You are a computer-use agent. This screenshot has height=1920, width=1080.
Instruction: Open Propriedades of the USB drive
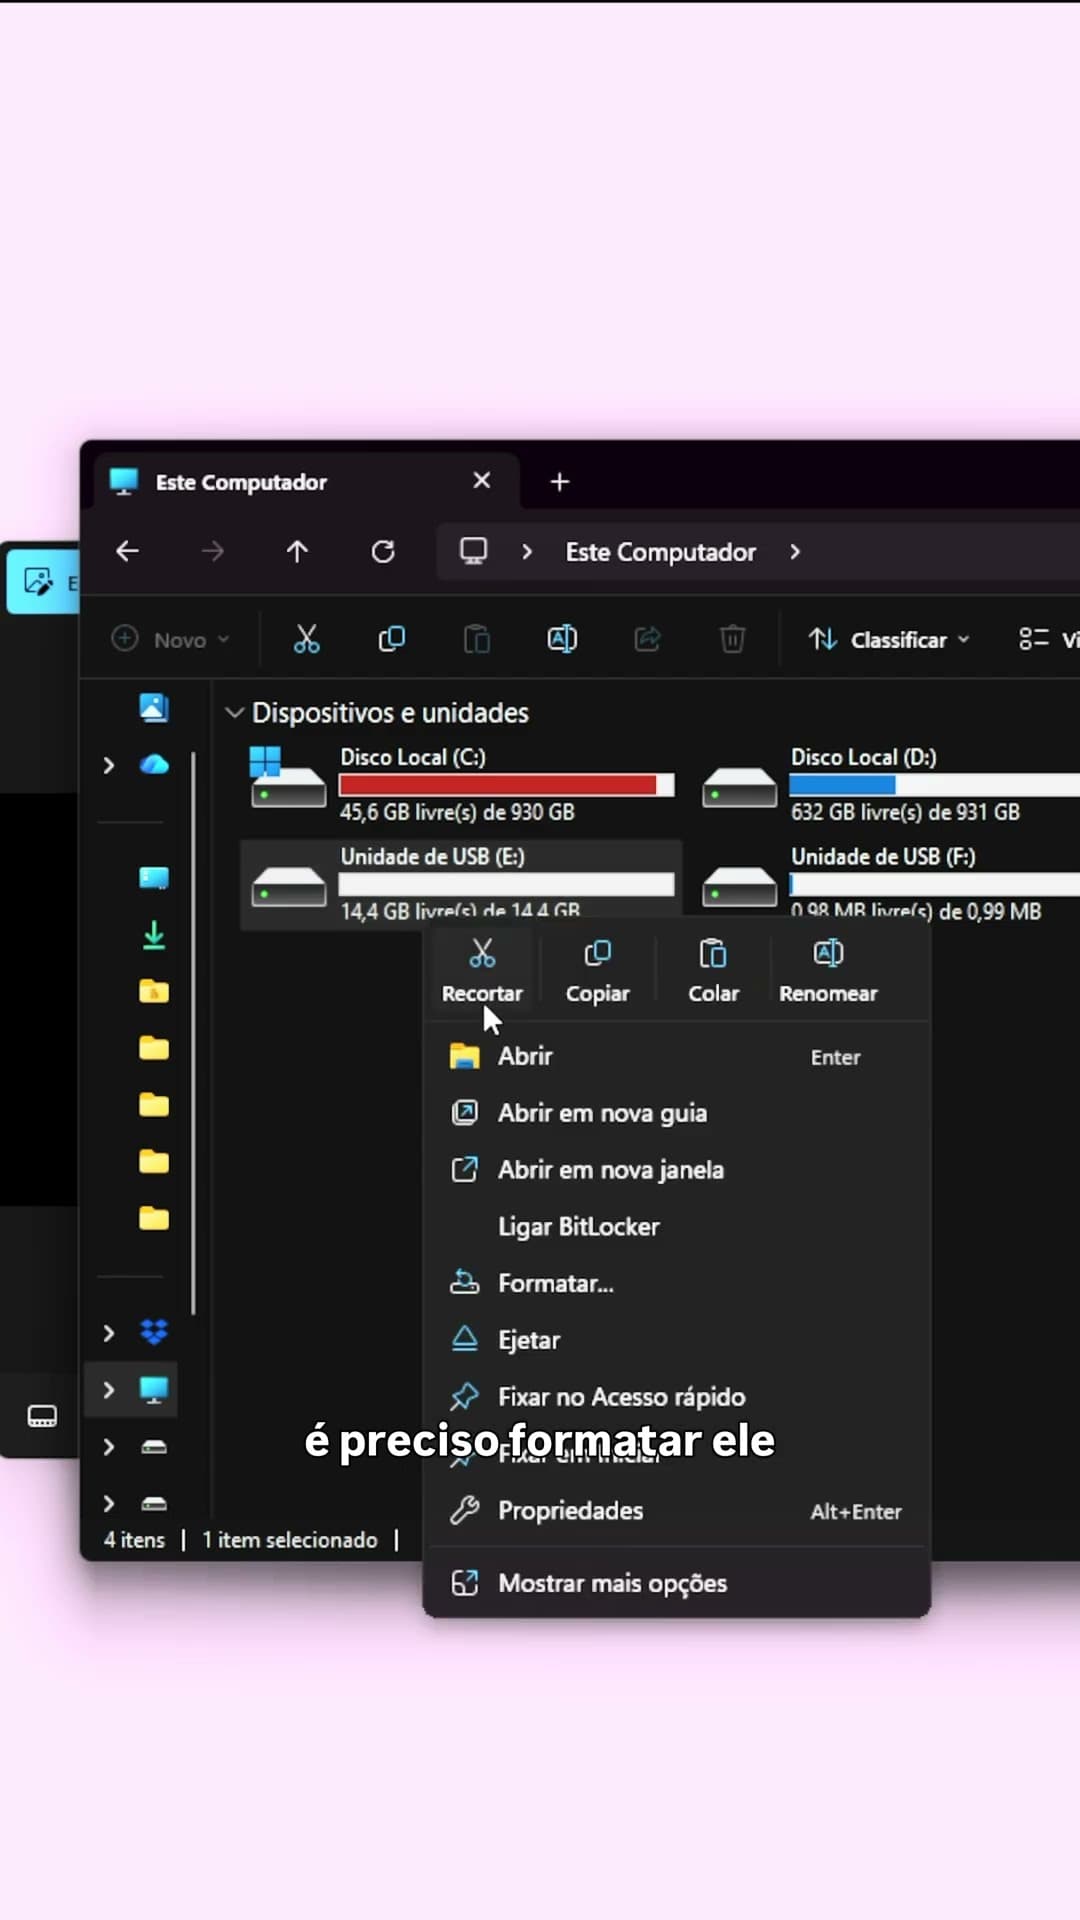point(677,1511)
